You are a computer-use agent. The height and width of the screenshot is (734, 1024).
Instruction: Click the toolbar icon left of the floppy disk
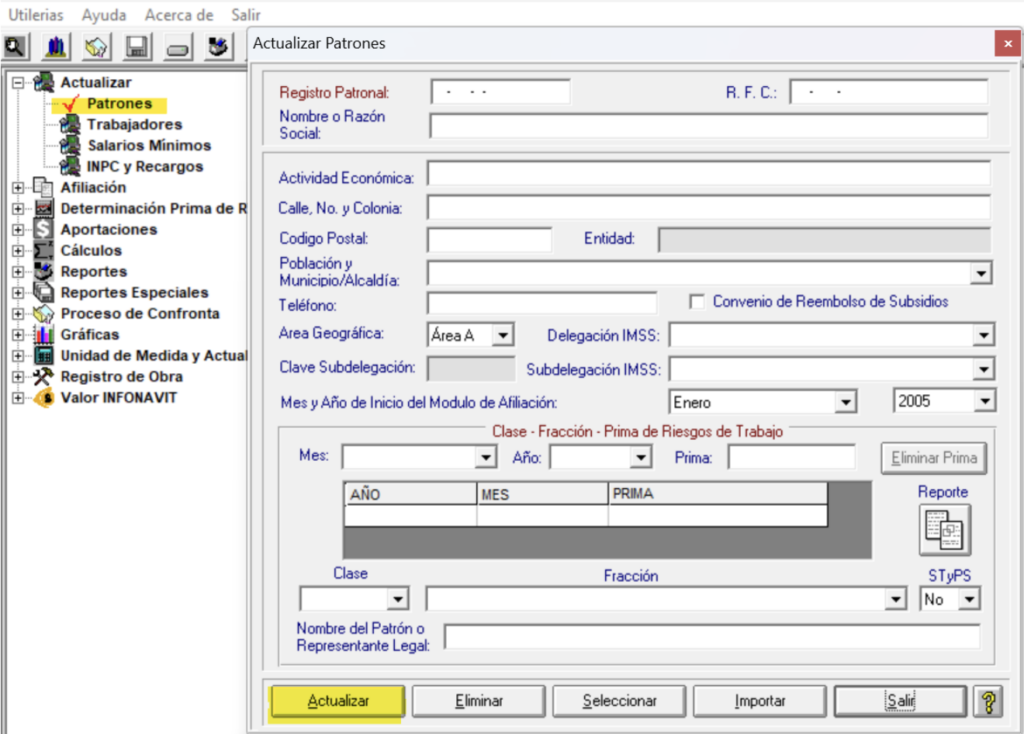click(x=97, y=46)
